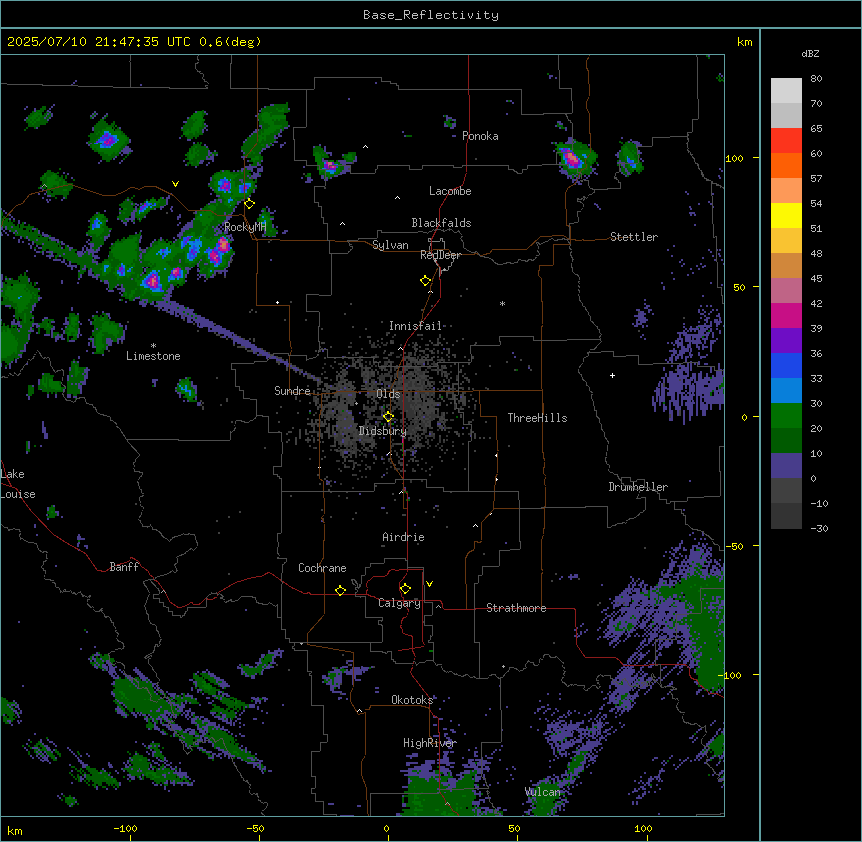Select the dark green 10-20 dBZ swatch
Image resolution: width=862 pixels, height=842 pixels.
click(x=786, y=441)
